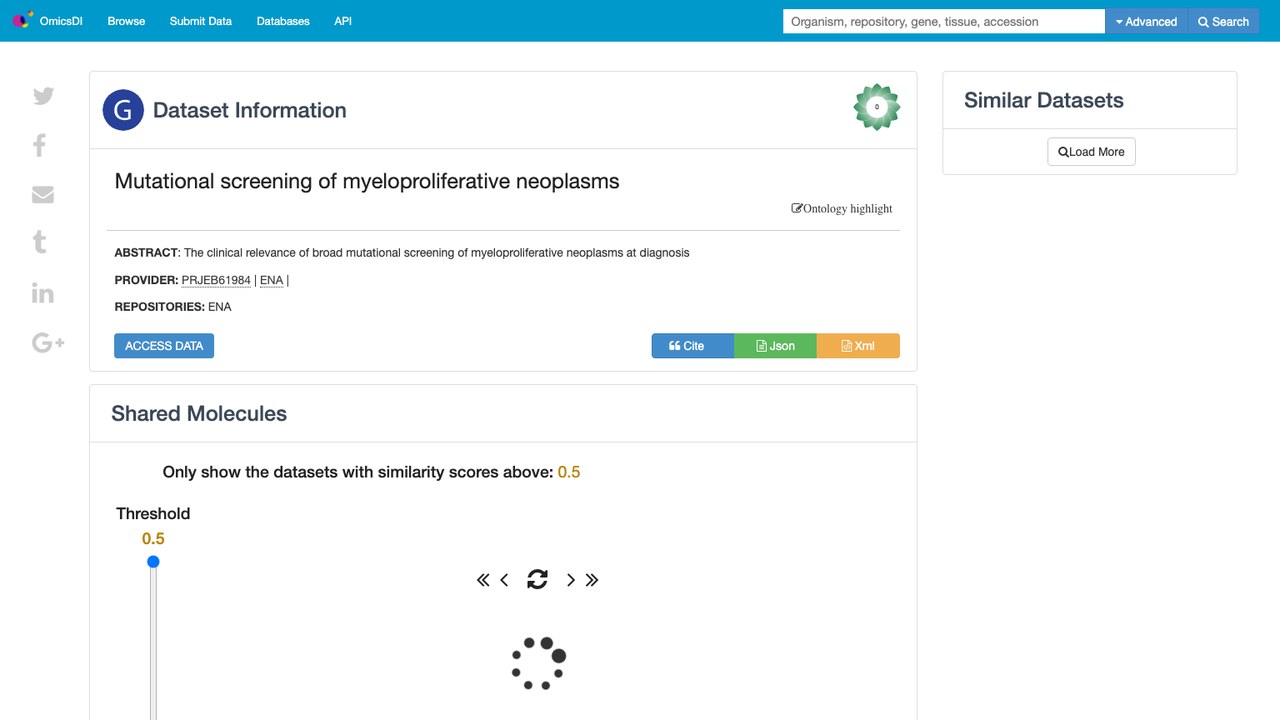Open the Advanced search dropdown
Image resolution: width=1280 pixels, height=720 pixels.
pyautogui.click(x=1146, y=21)
